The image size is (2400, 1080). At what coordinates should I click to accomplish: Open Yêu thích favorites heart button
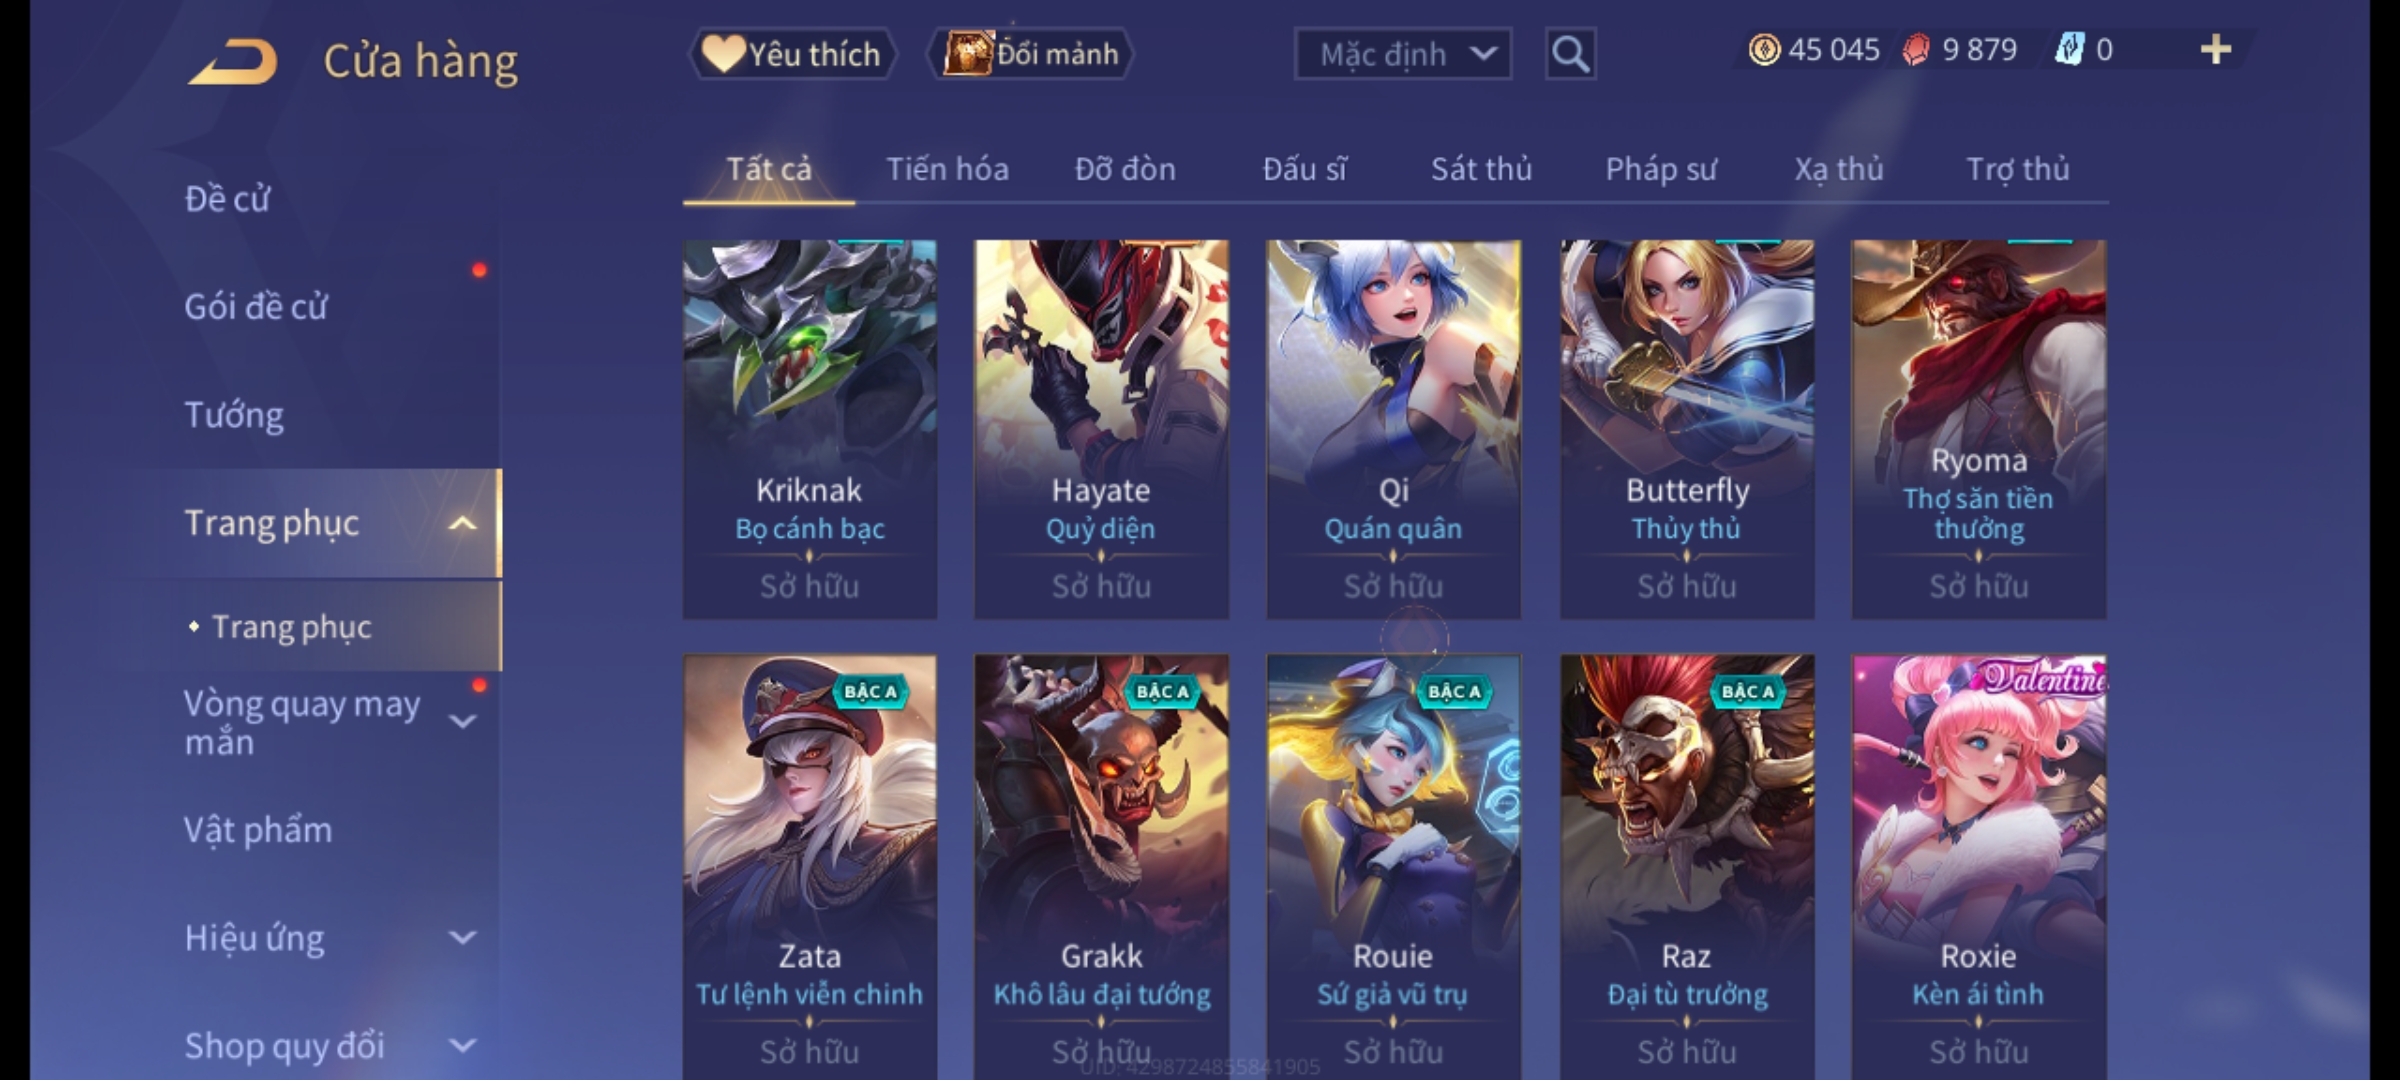pyautogui.click(x=792, y=54)
